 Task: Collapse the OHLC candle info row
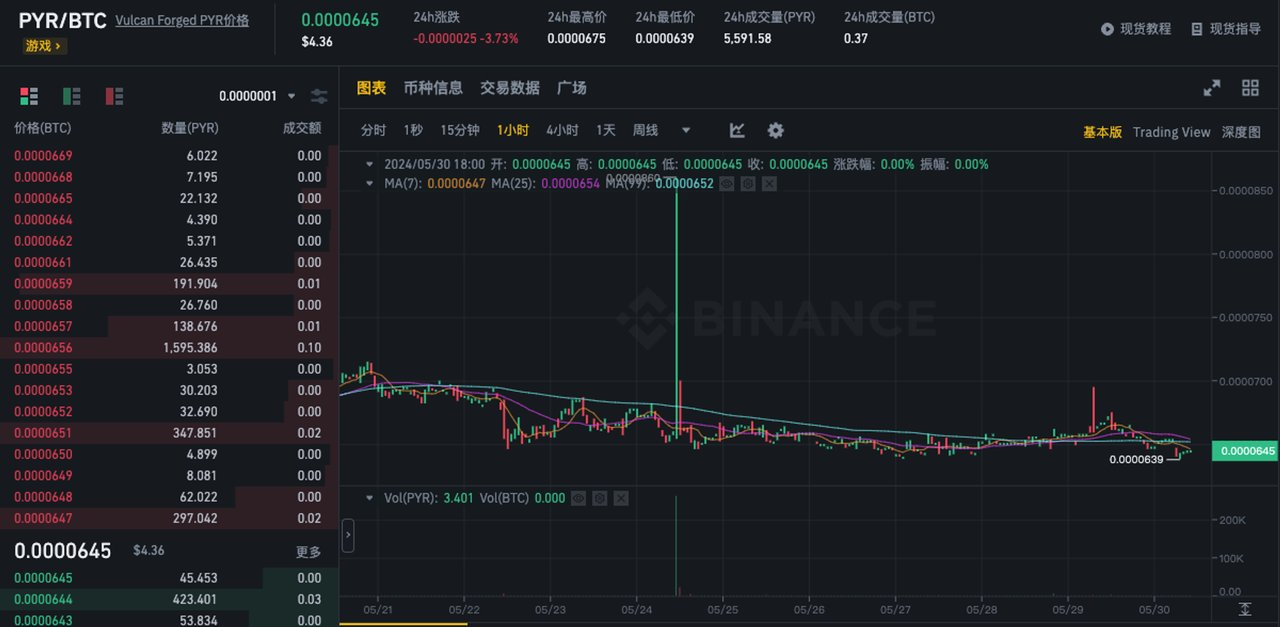(370, 164)
